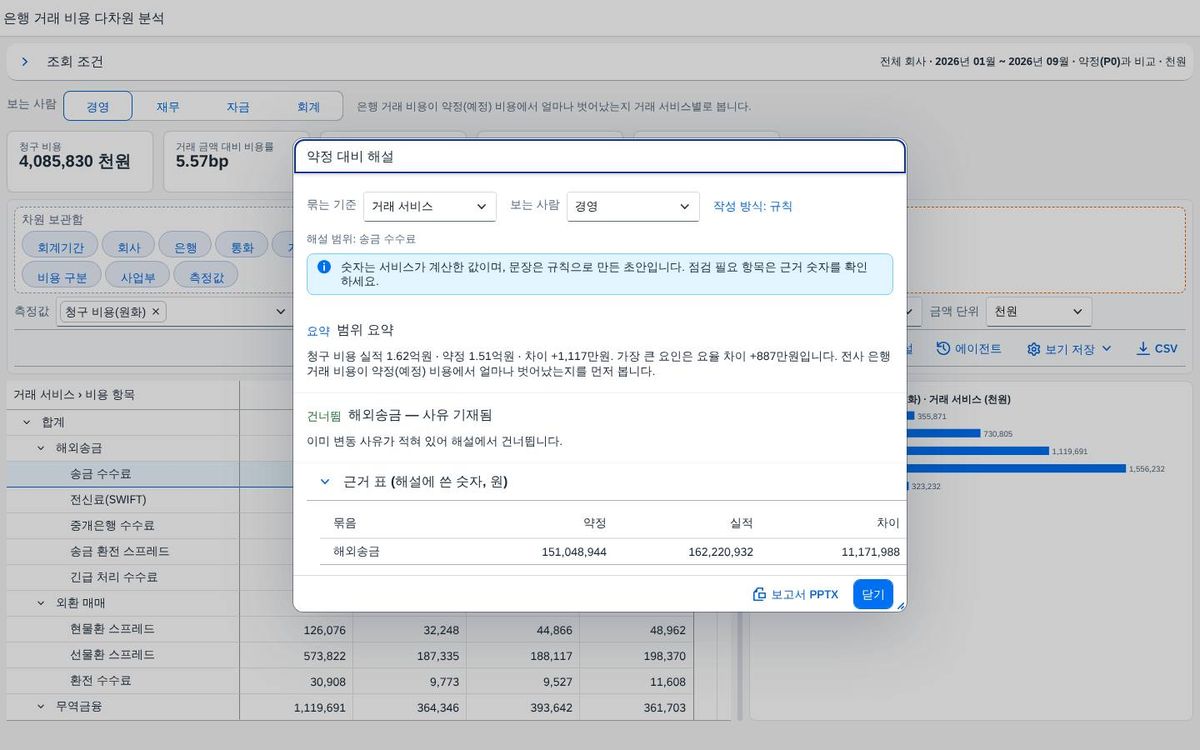Collapse the 합계 tree row

click(x=27, y=422)
